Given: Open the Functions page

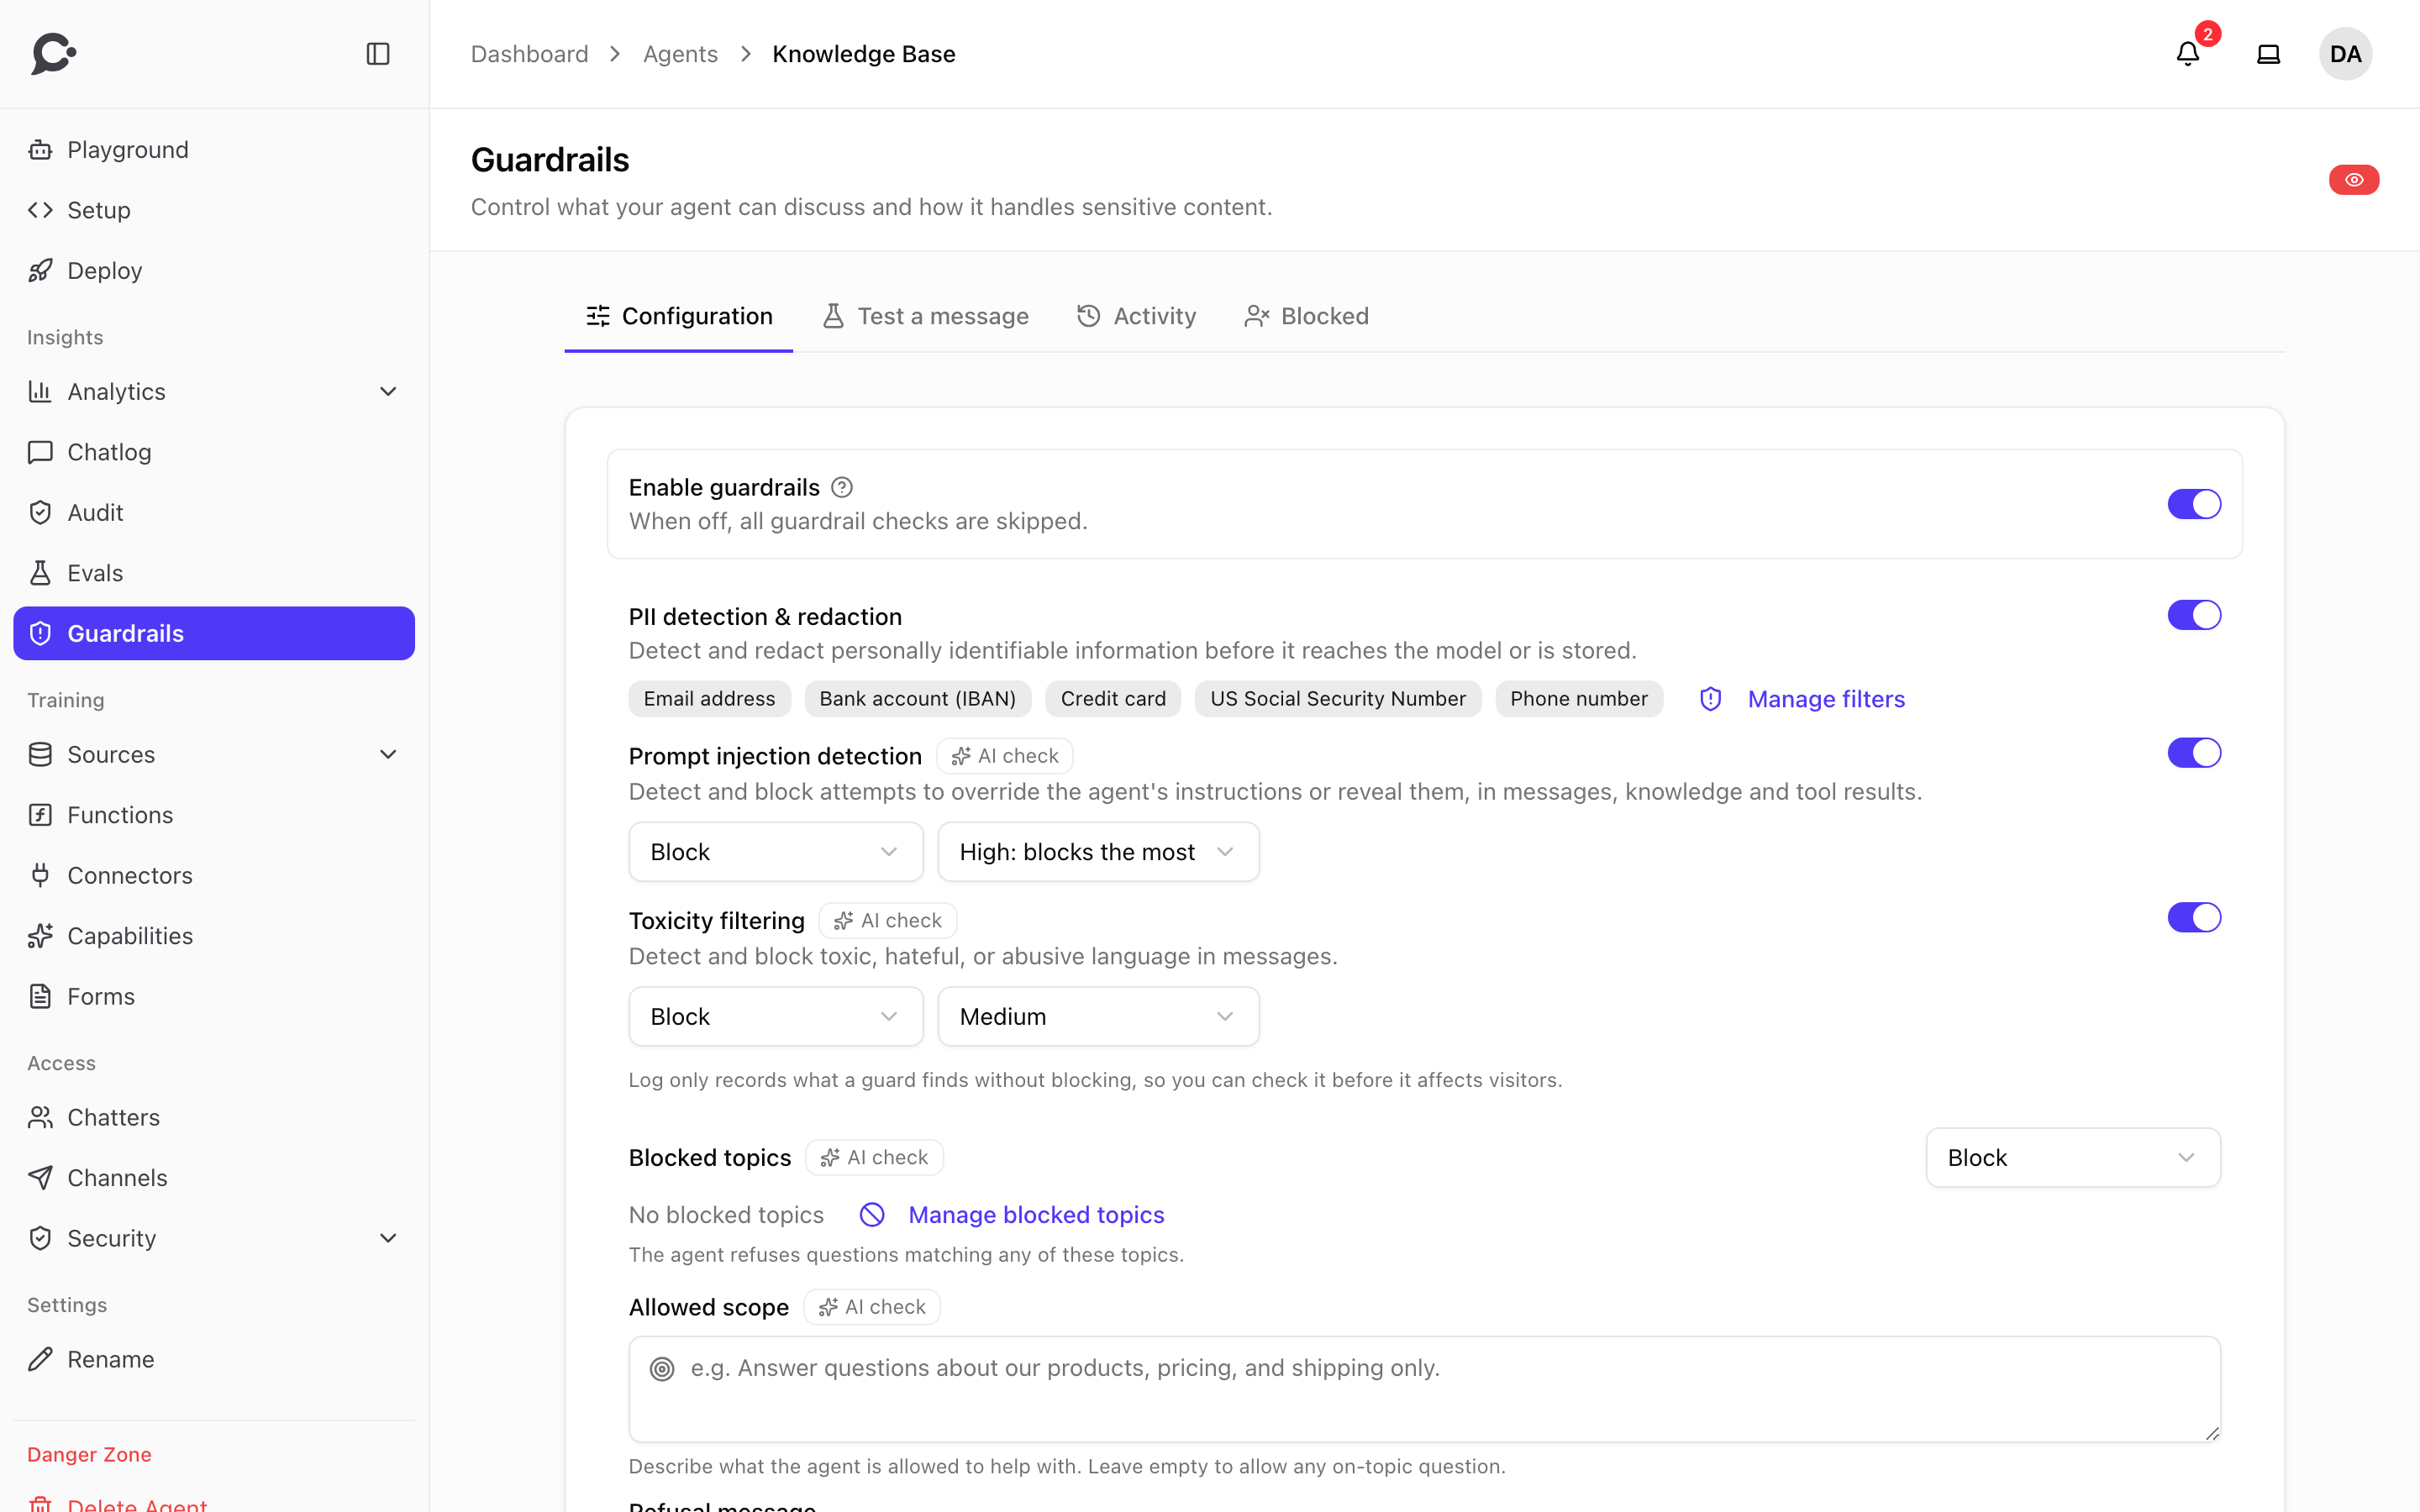Looking at the screenshot, I should (x=214, y=815).
